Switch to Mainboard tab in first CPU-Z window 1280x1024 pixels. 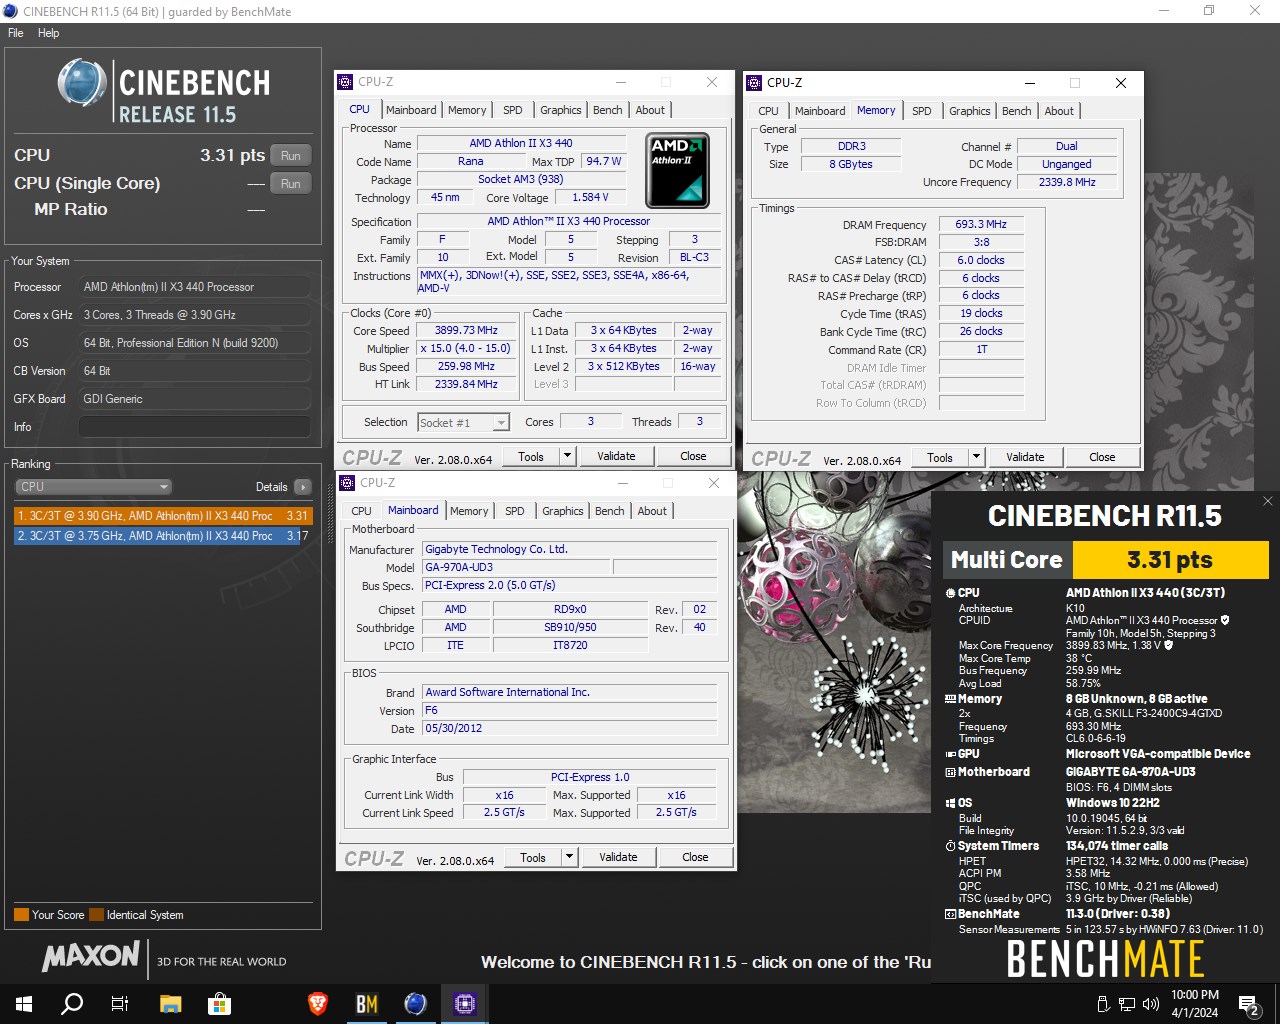[x=411, y=110]
